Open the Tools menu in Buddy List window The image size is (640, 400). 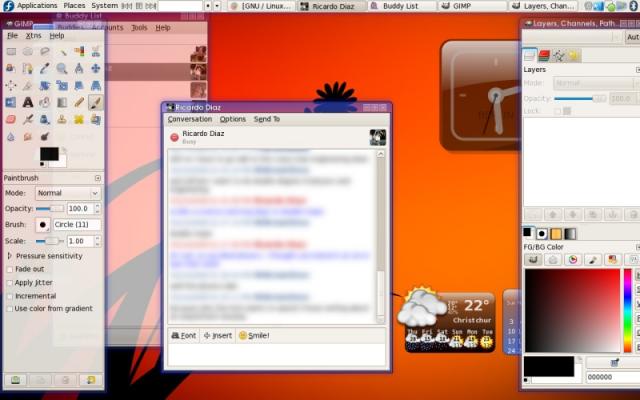pyautogui.click(x=139, y=28)
